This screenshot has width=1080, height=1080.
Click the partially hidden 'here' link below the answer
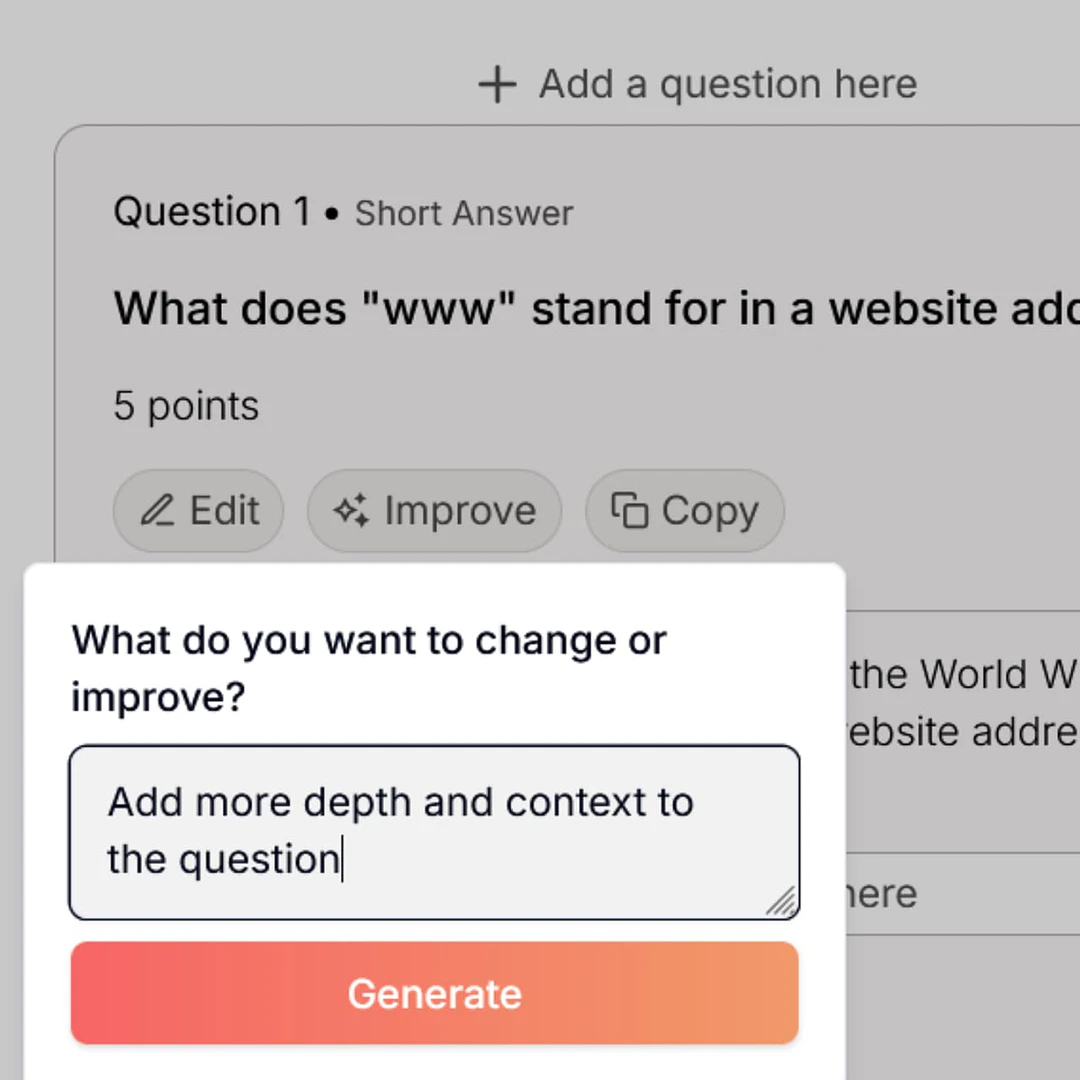881,894
